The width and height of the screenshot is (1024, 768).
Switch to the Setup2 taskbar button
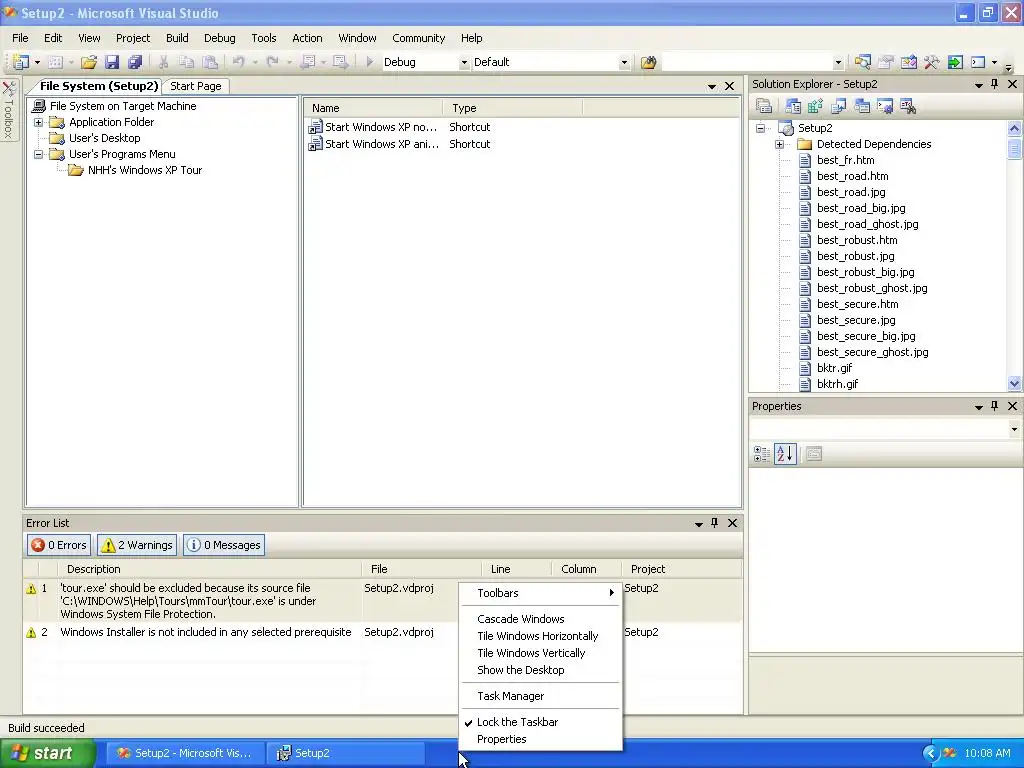tap(346, 753)
